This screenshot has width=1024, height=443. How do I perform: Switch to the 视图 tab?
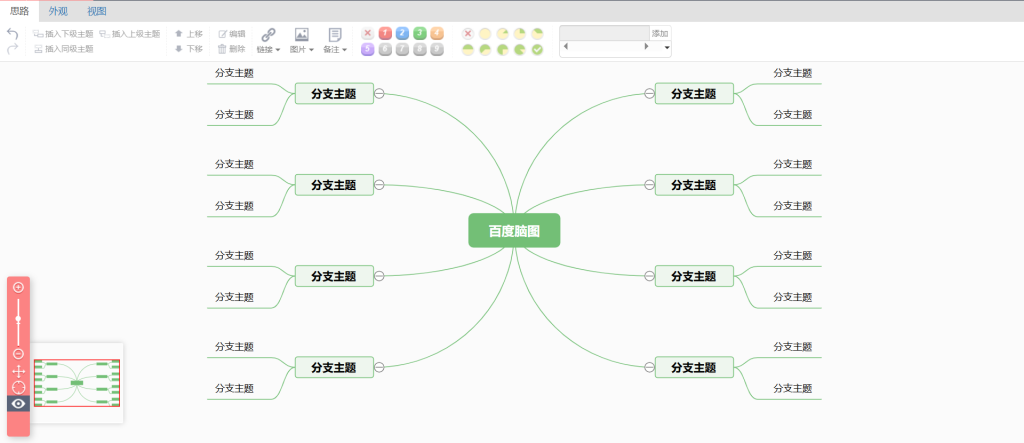[x=97, y=11]
